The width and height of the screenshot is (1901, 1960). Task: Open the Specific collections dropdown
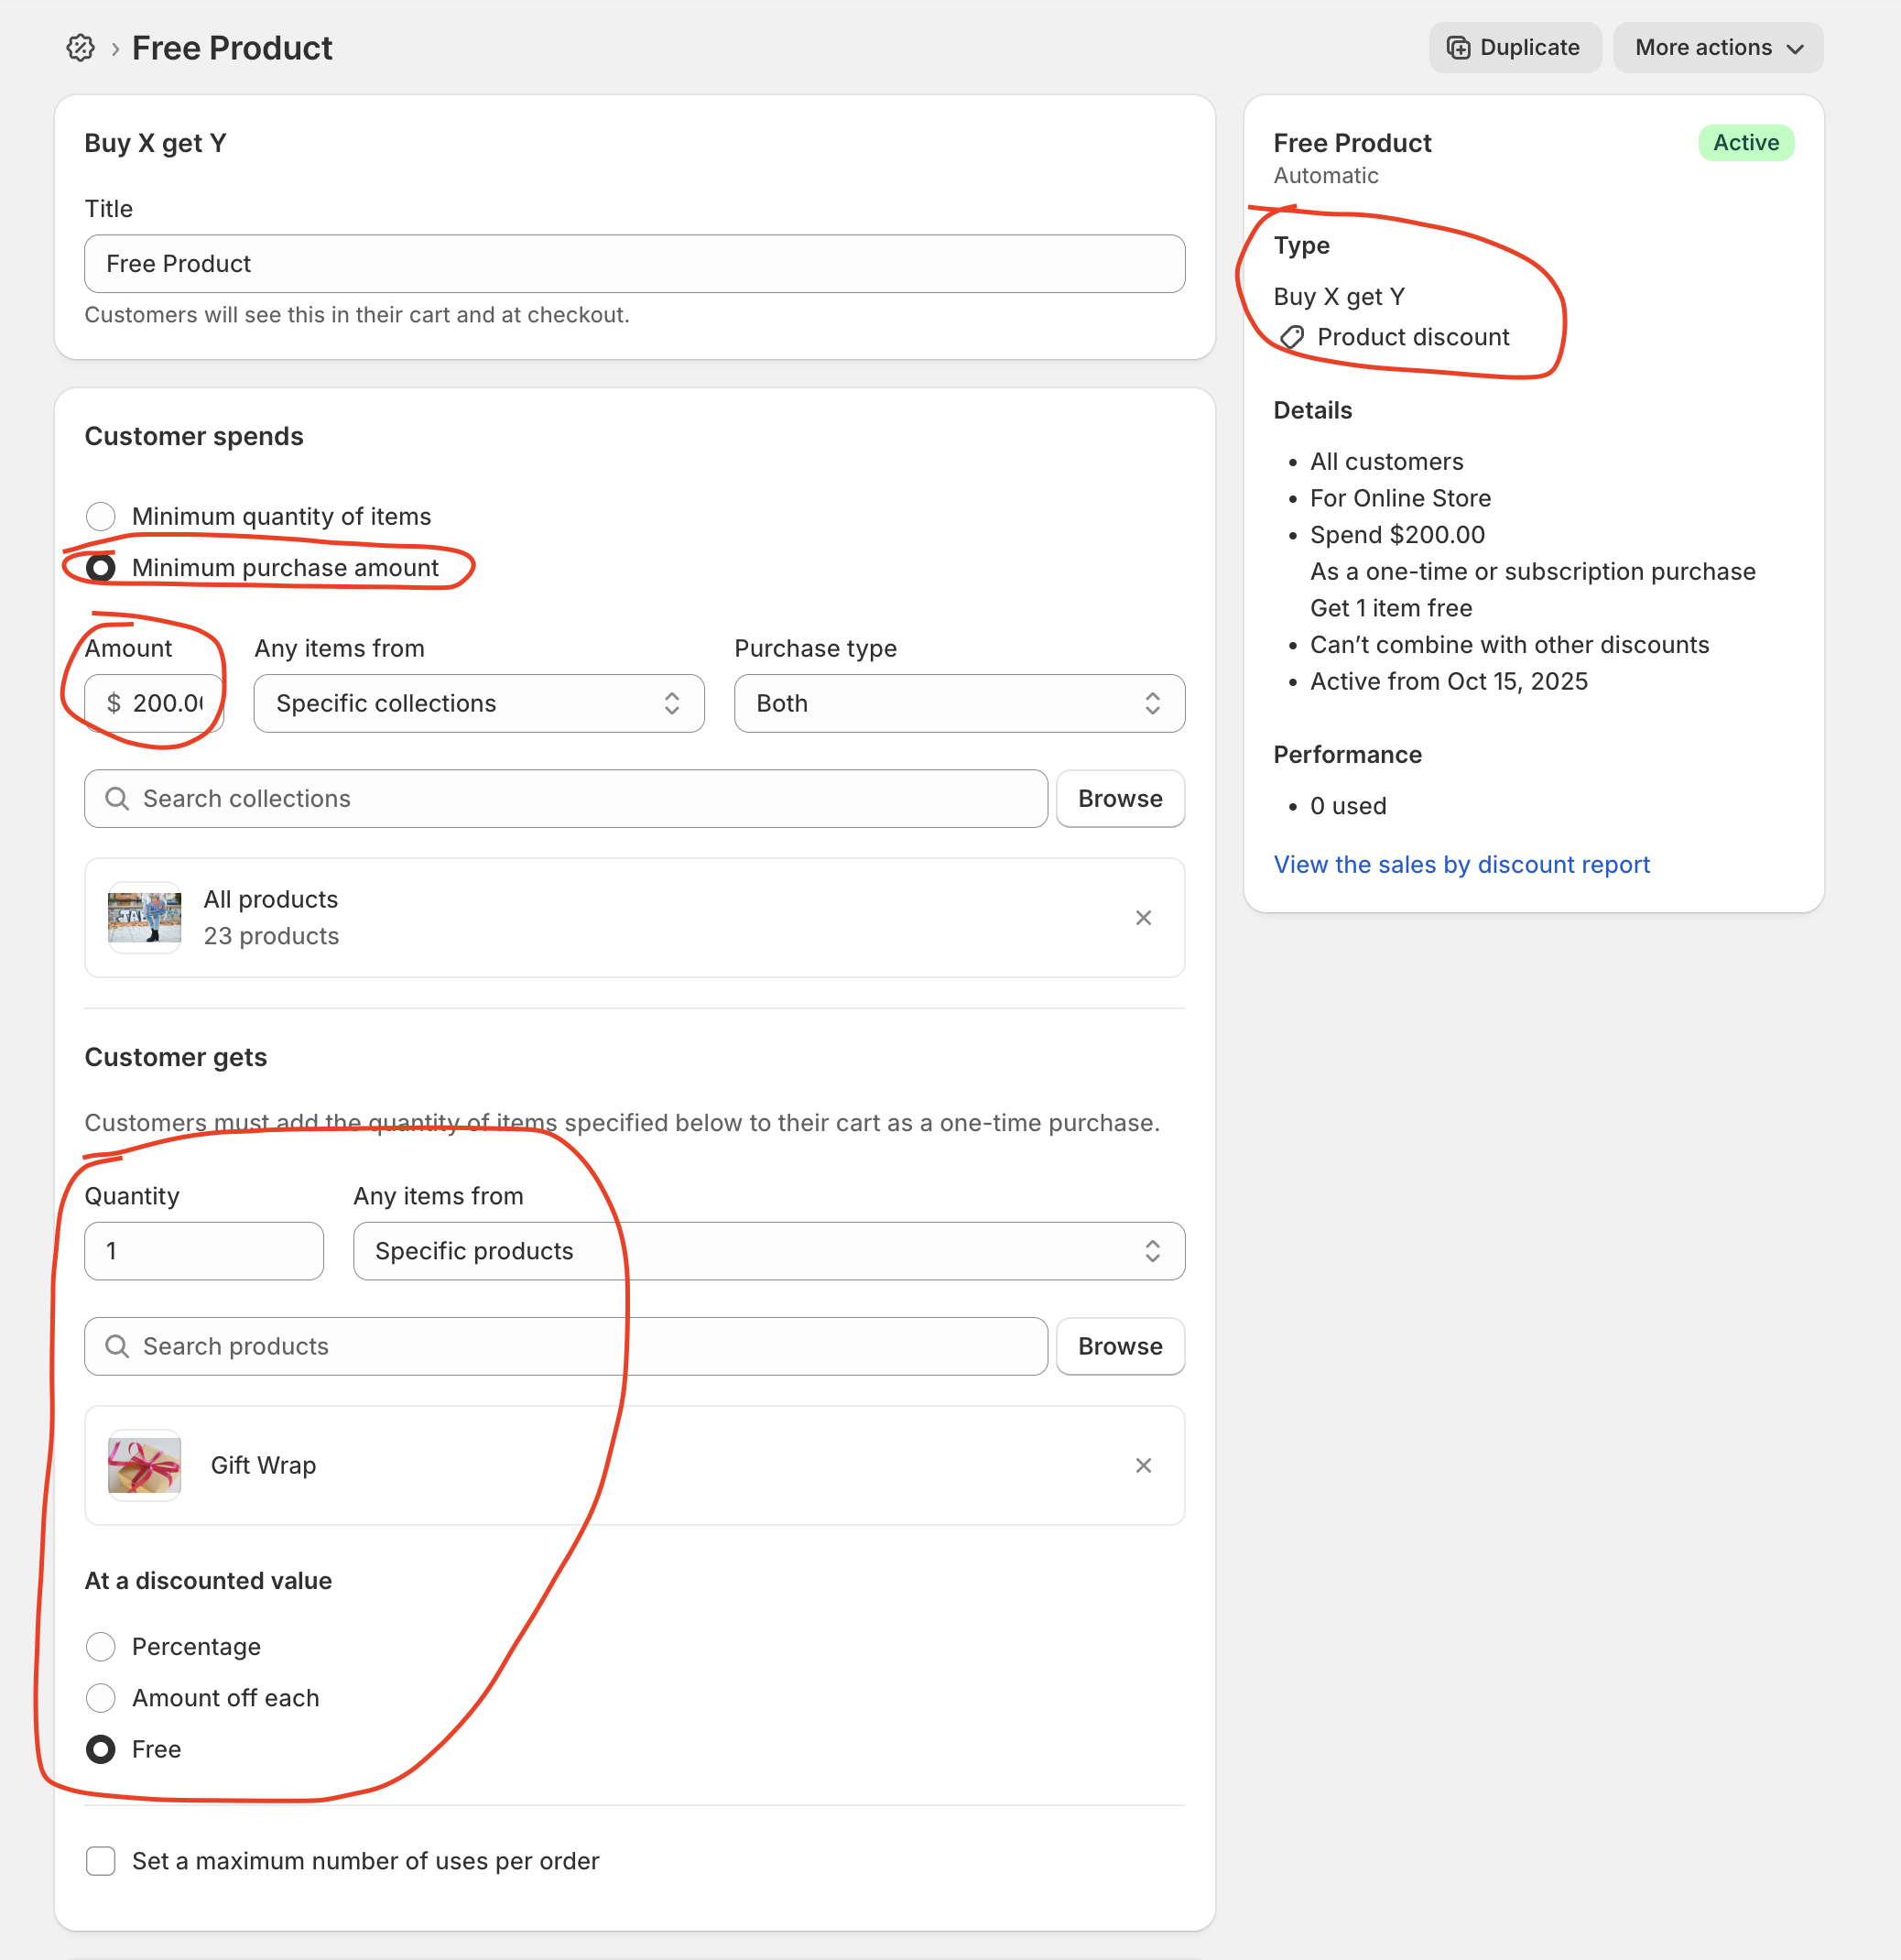(479, 703)
